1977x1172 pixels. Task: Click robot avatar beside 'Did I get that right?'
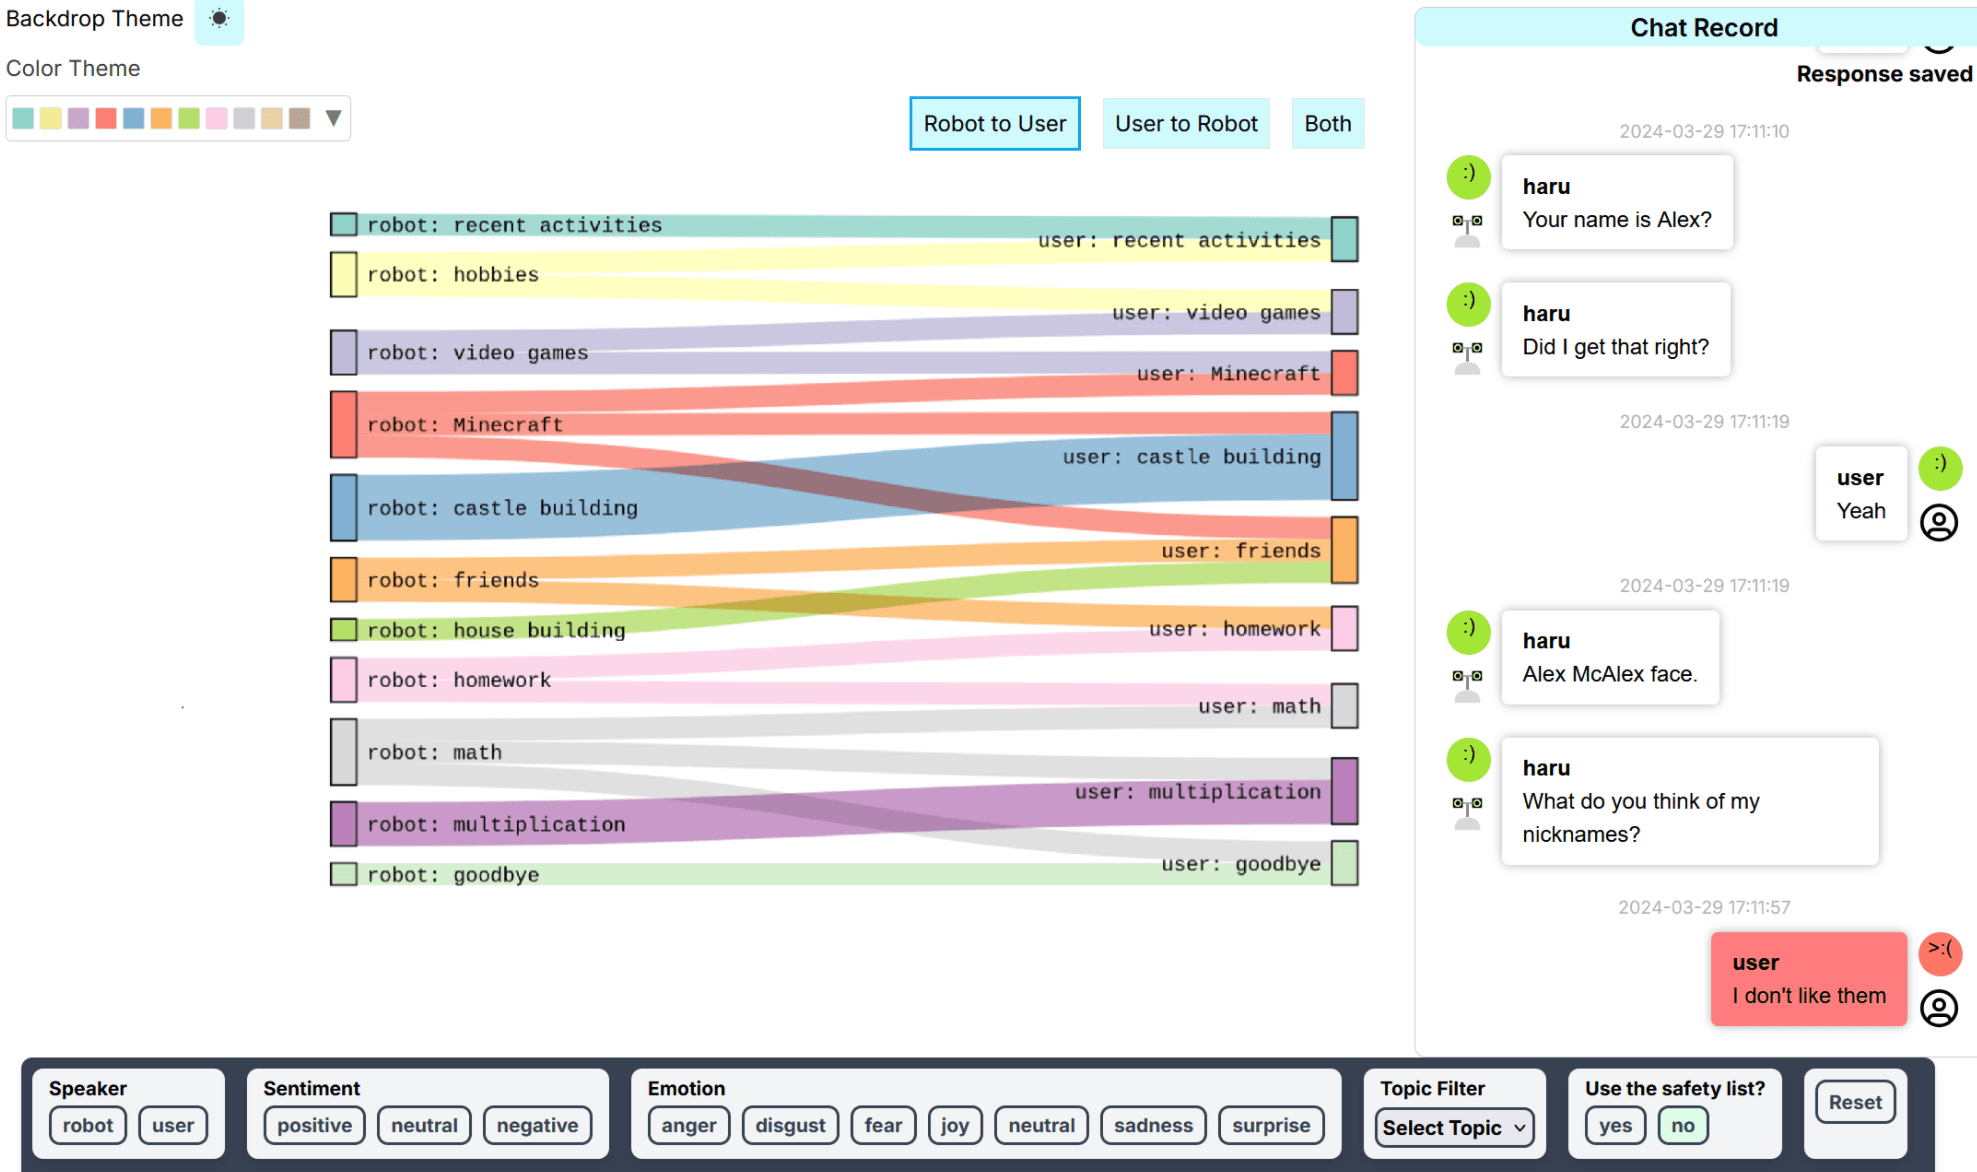[x=1467, y=357]
